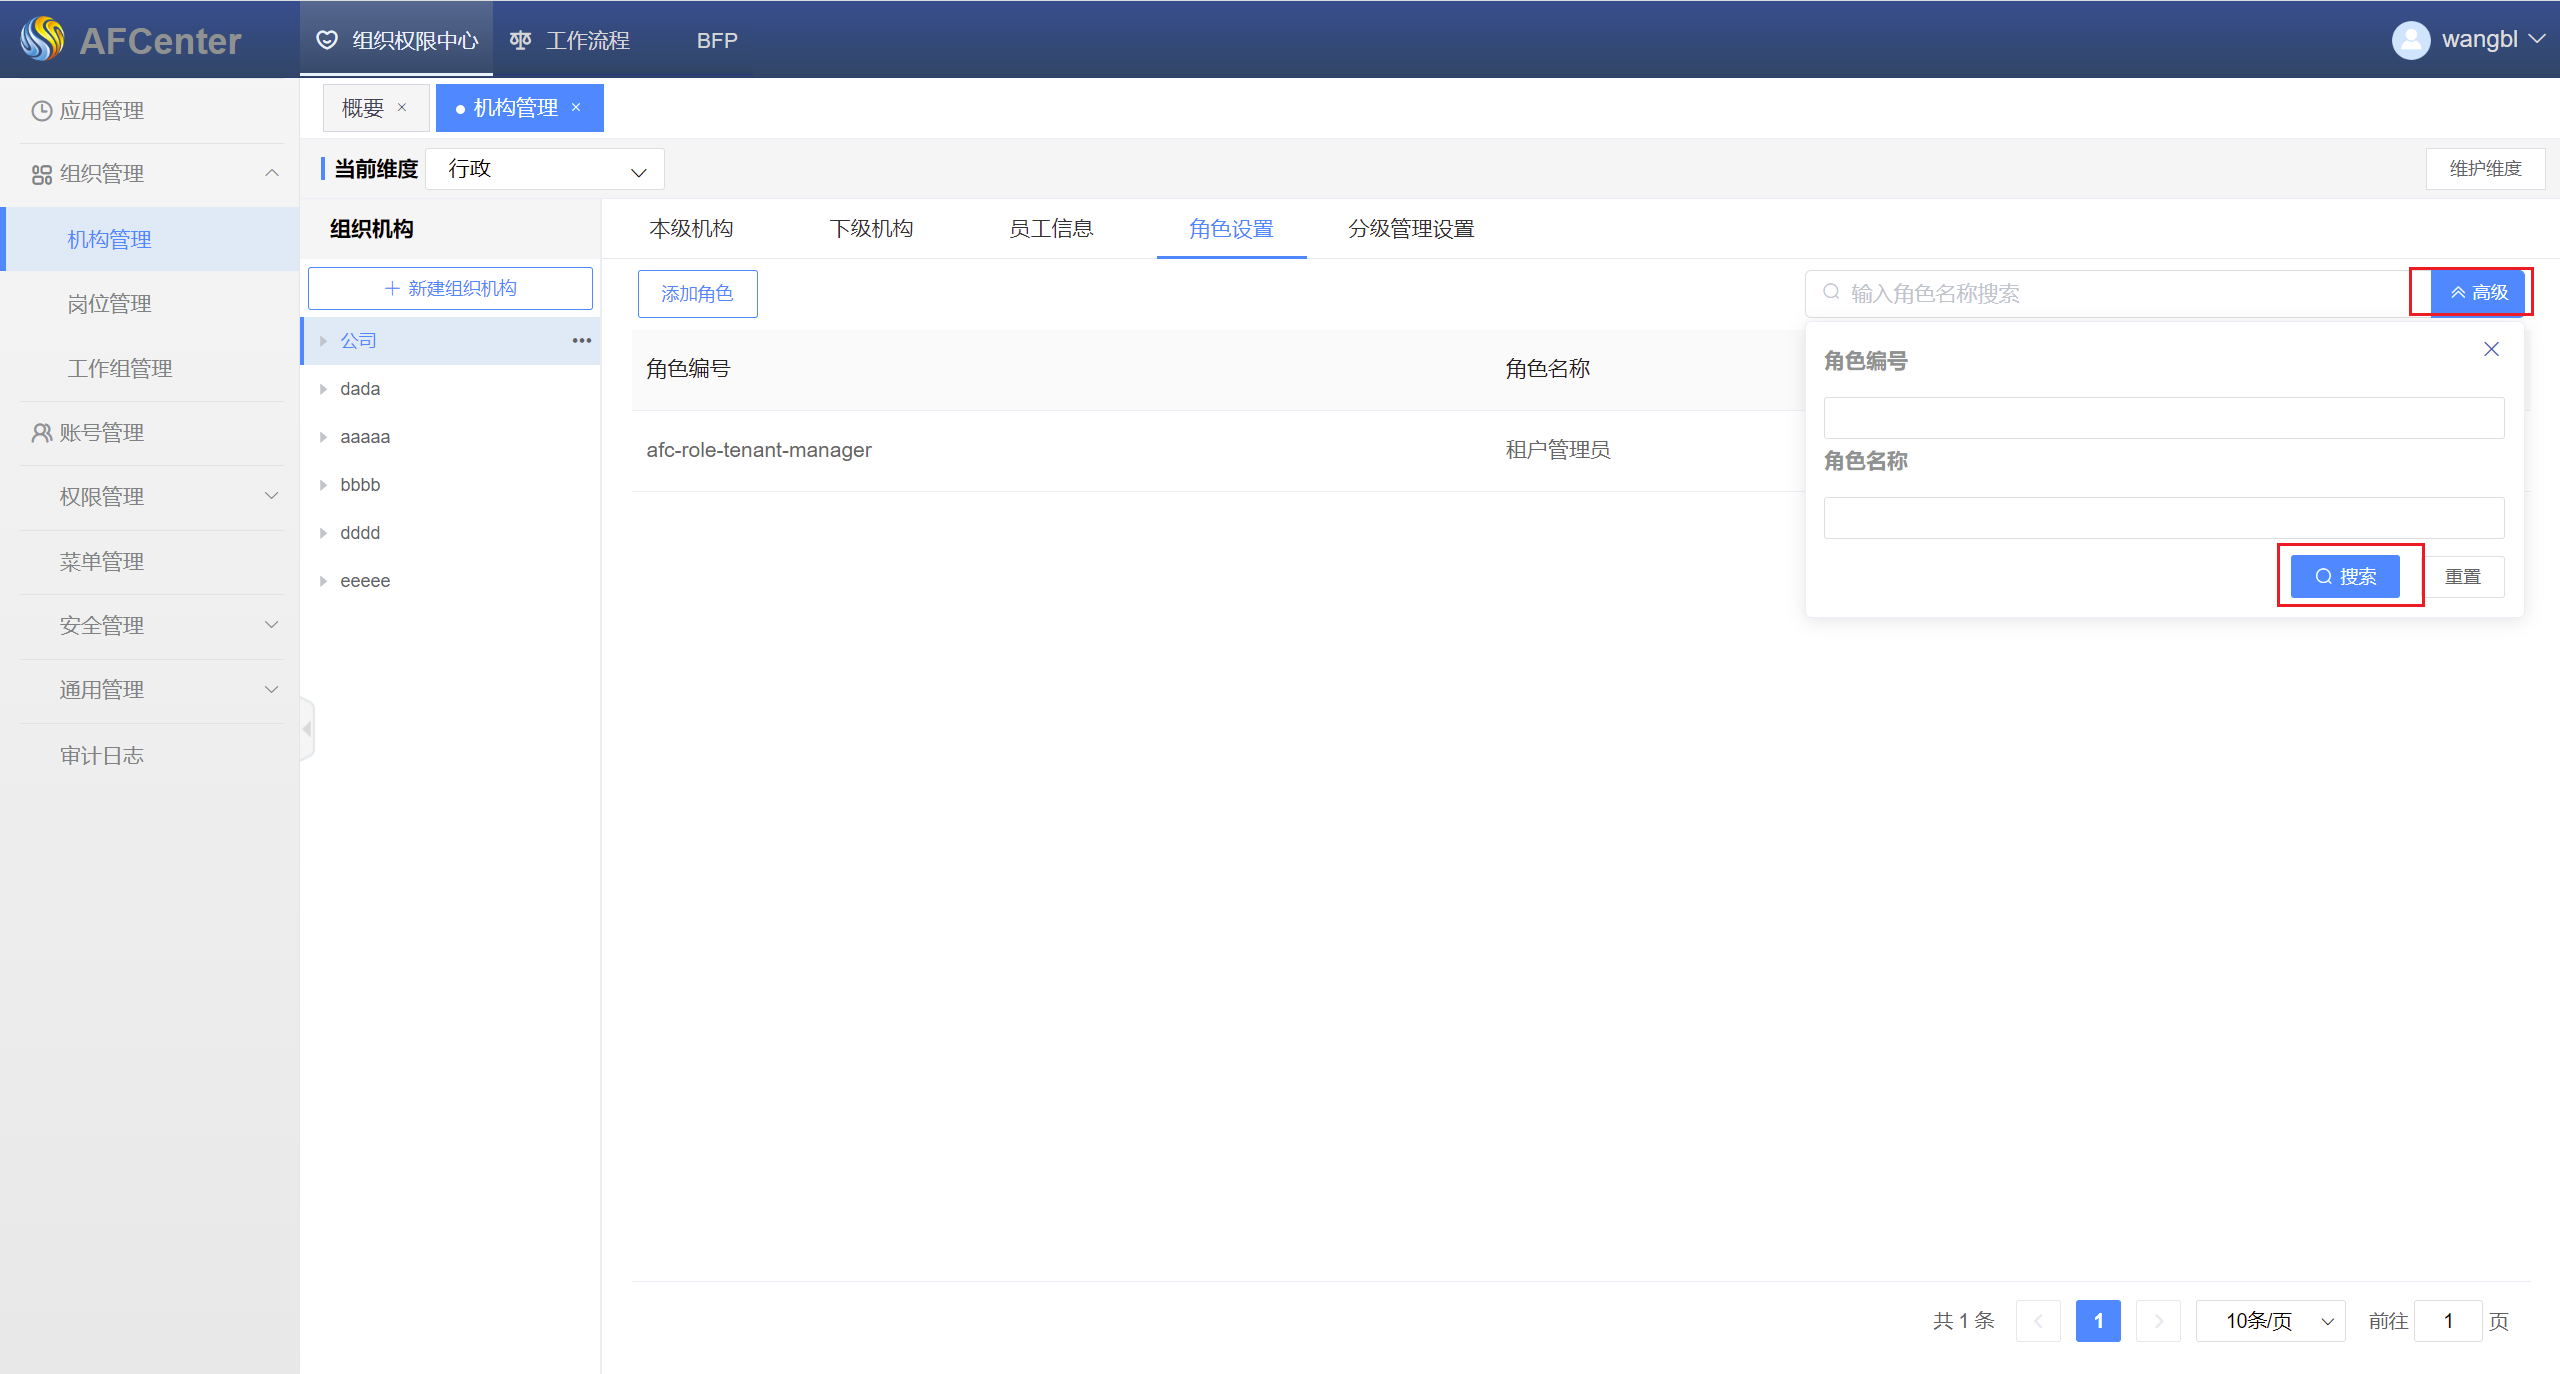Viewport: 2560px width, 1374px height.
Task: Focus the 前往 page number input
Action: pos(2448,1321)
